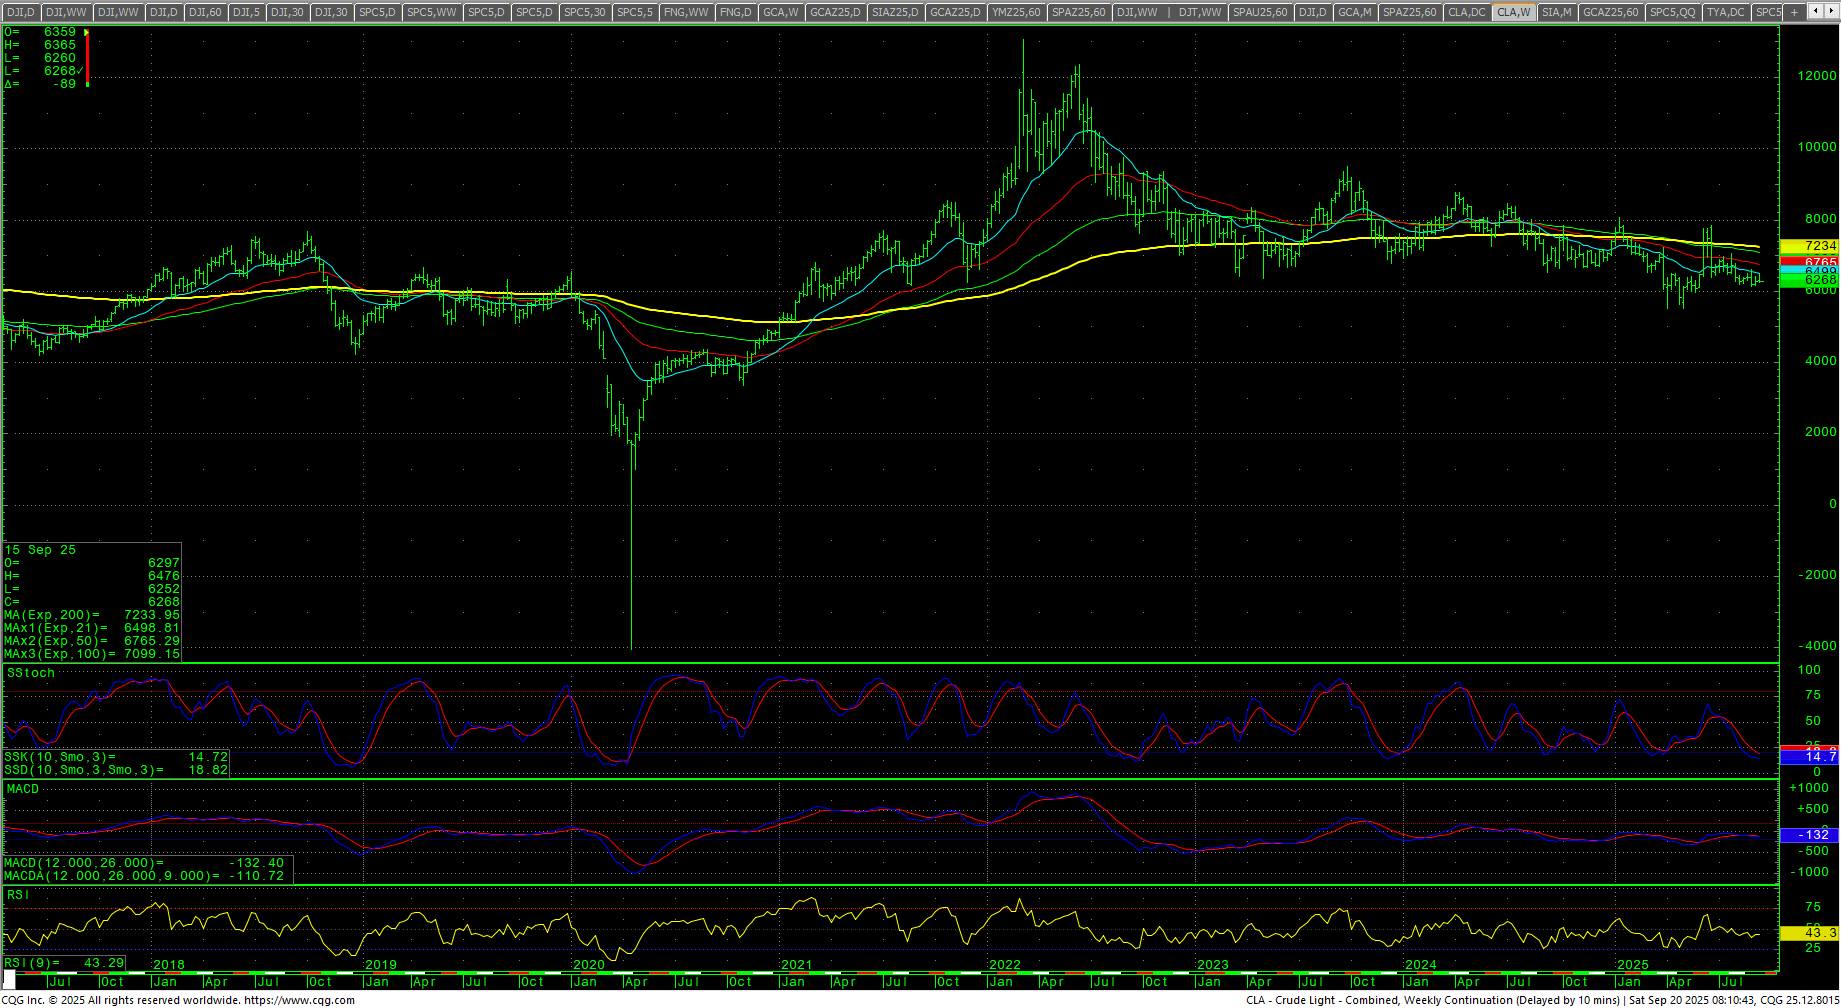This screenshot has height=1008, width=1841.
Task: Click the yellow 43.3 RSI value marker
Action: pos(1809,933)
